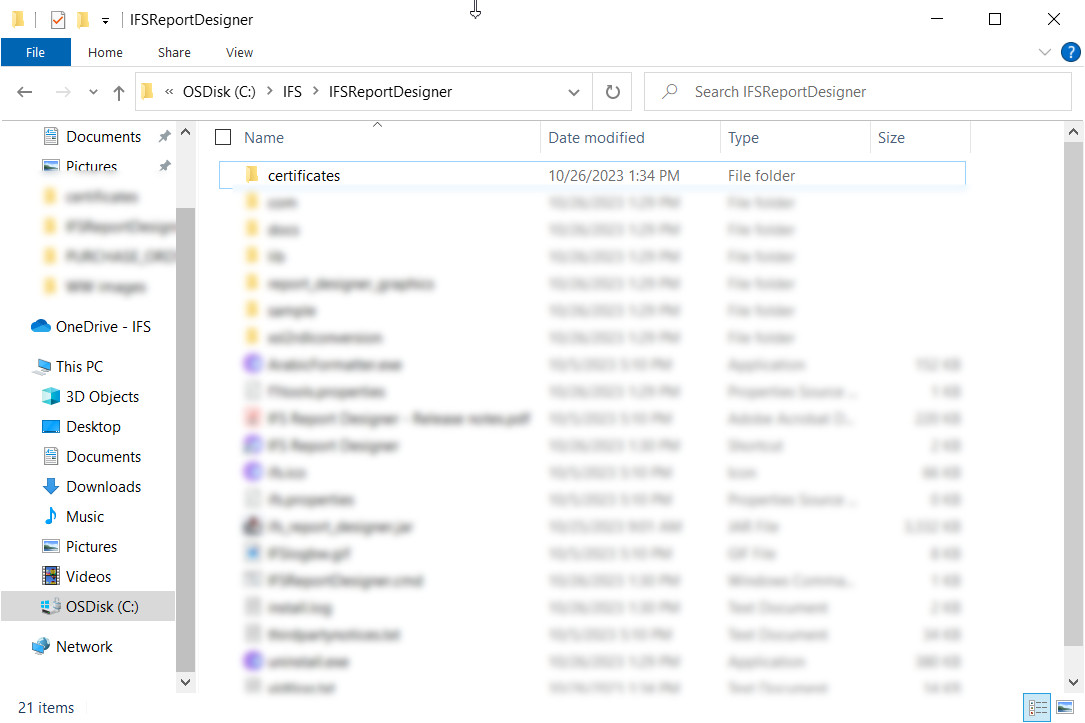Click the New folder quick access icon
Screen dimensions: 1085x723
point(82,20)
